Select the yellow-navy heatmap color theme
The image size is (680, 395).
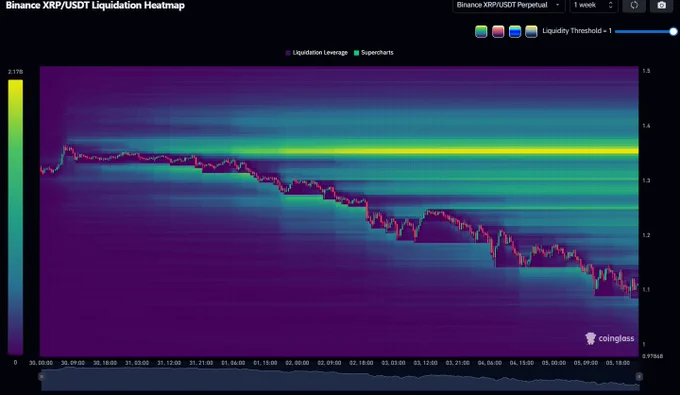click(x=531, y=31)
